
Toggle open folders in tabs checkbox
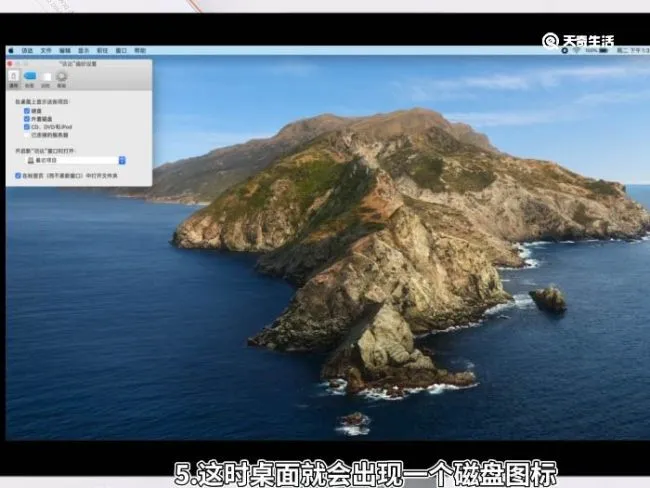[18, 176]
